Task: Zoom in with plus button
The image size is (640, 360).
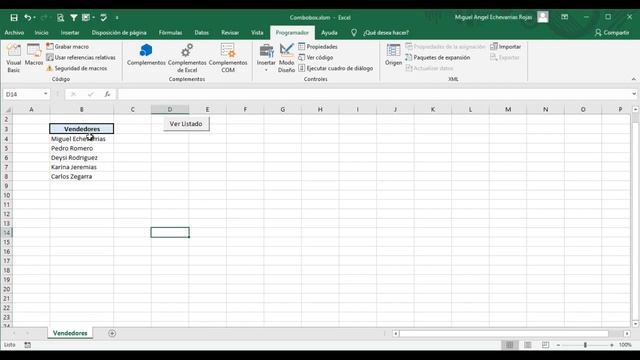Action: point(611,345)
